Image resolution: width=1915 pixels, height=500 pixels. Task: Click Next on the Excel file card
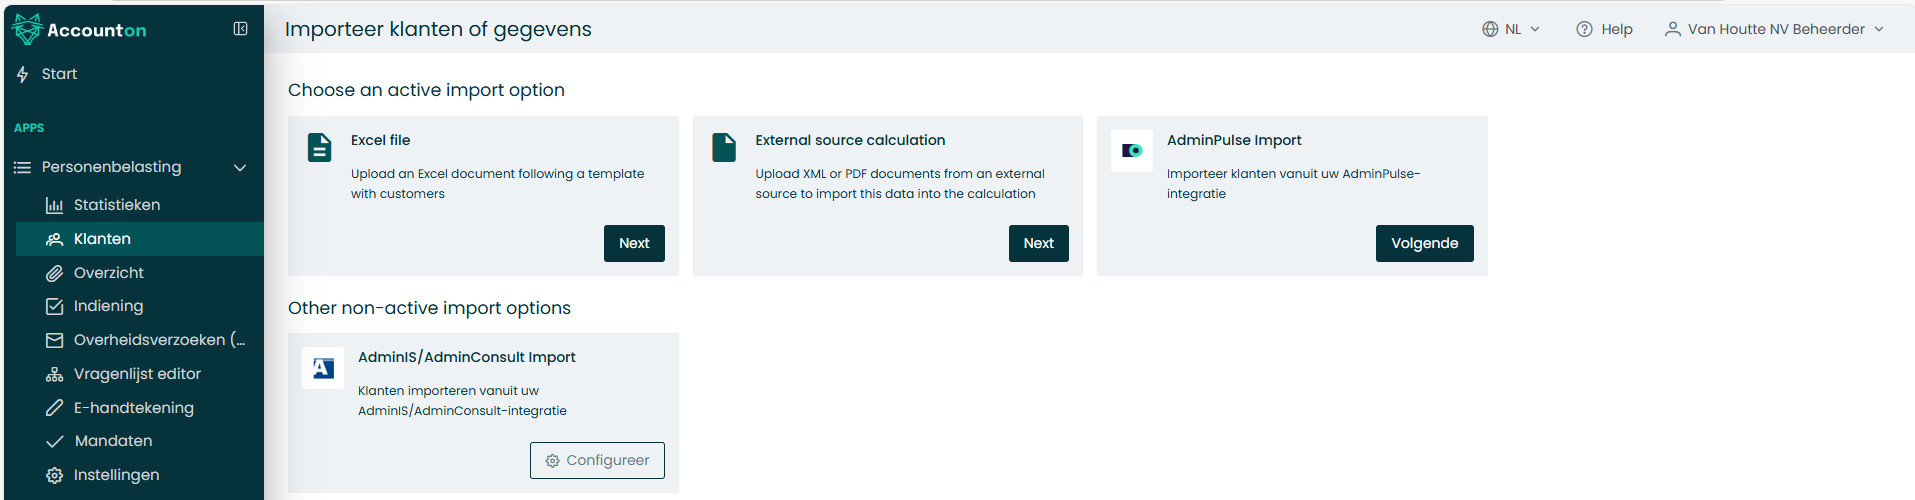(x=634, y=243)
